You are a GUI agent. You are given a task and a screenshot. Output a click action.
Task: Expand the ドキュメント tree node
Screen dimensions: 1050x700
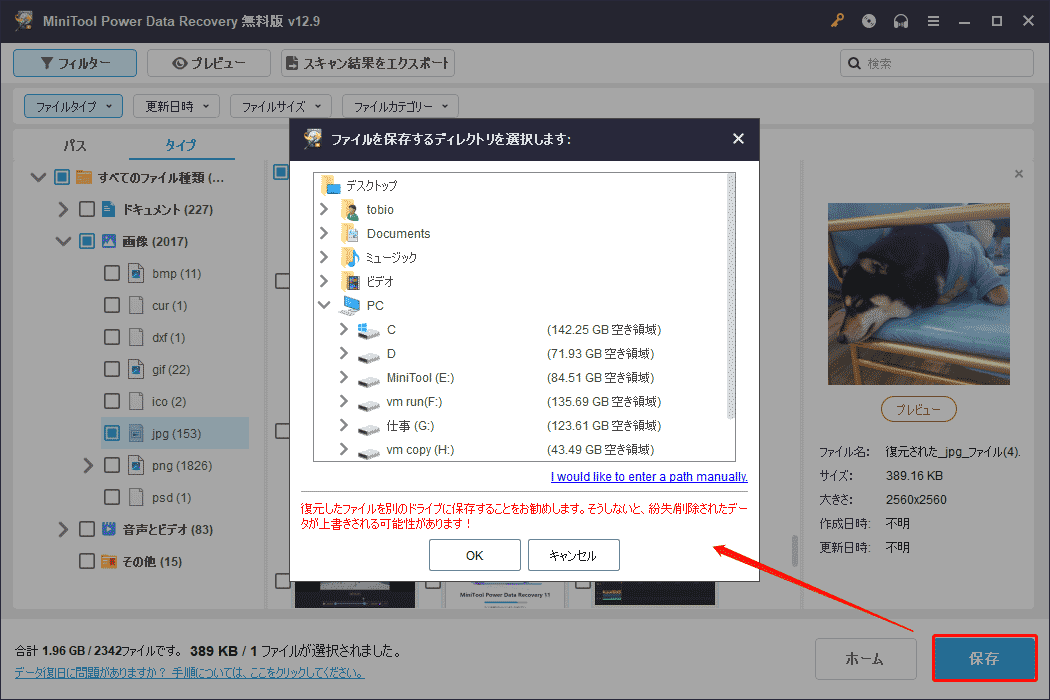tap(63, 209)
